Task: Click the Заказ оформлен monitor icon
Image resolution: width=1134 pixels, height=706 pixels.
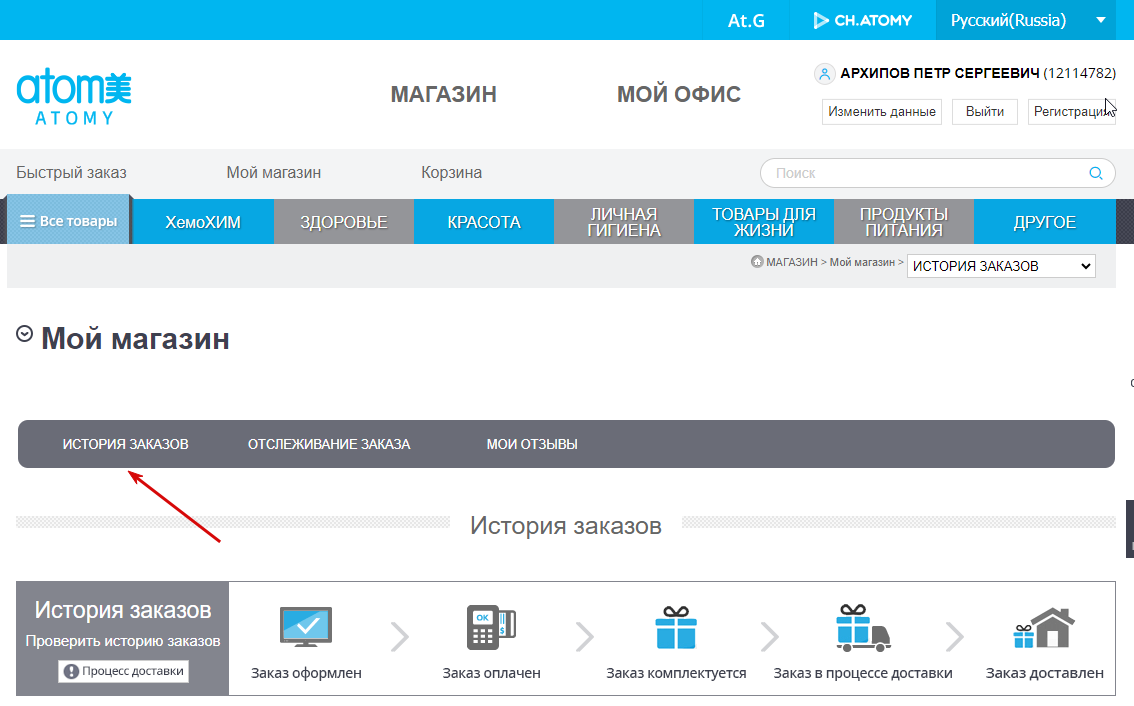Action: [306, 626]
